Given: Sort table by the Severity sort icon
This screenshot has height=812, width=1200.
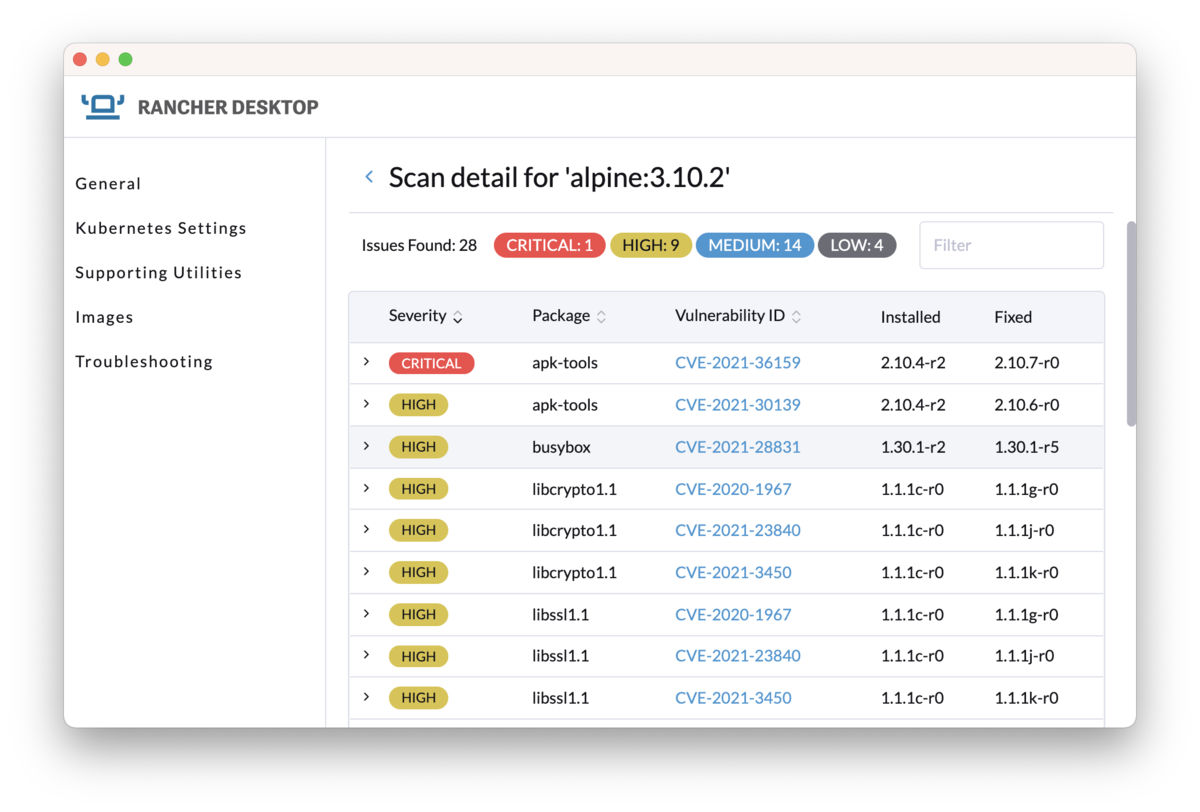Looking at the screenshot, I should [458, 317].
